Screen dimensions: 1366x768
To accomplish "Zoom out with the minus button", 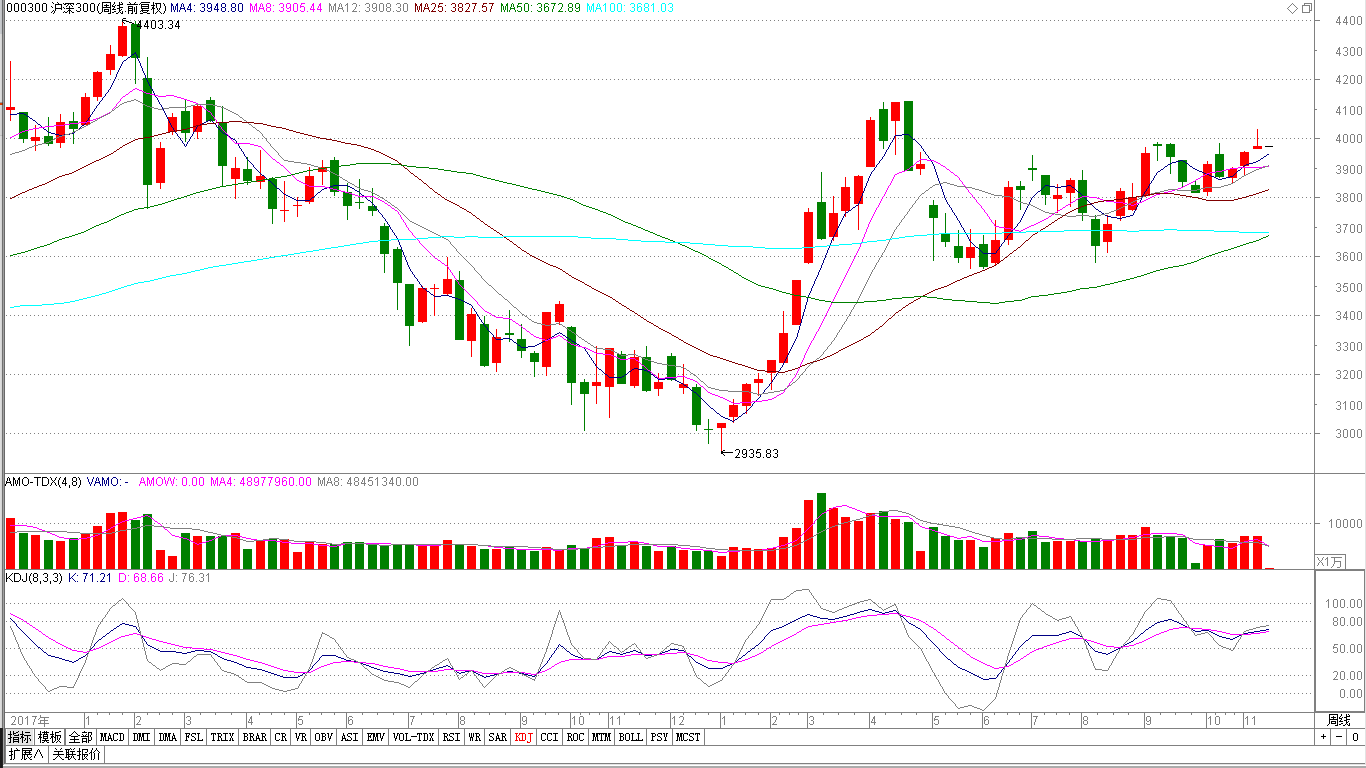I will [x=1338, y=737].
